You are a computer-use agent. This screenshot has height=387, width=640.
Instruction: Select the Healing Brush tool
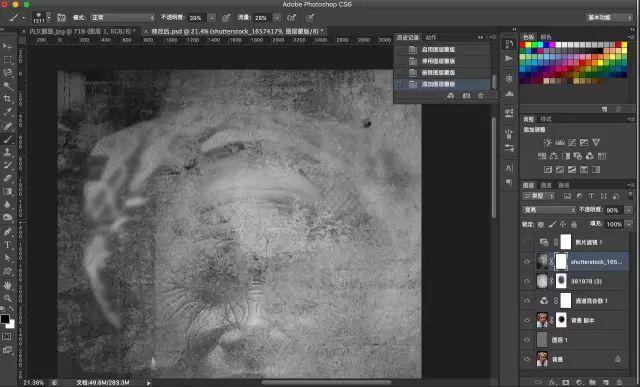pyautogui.click(x=7, y=126)
